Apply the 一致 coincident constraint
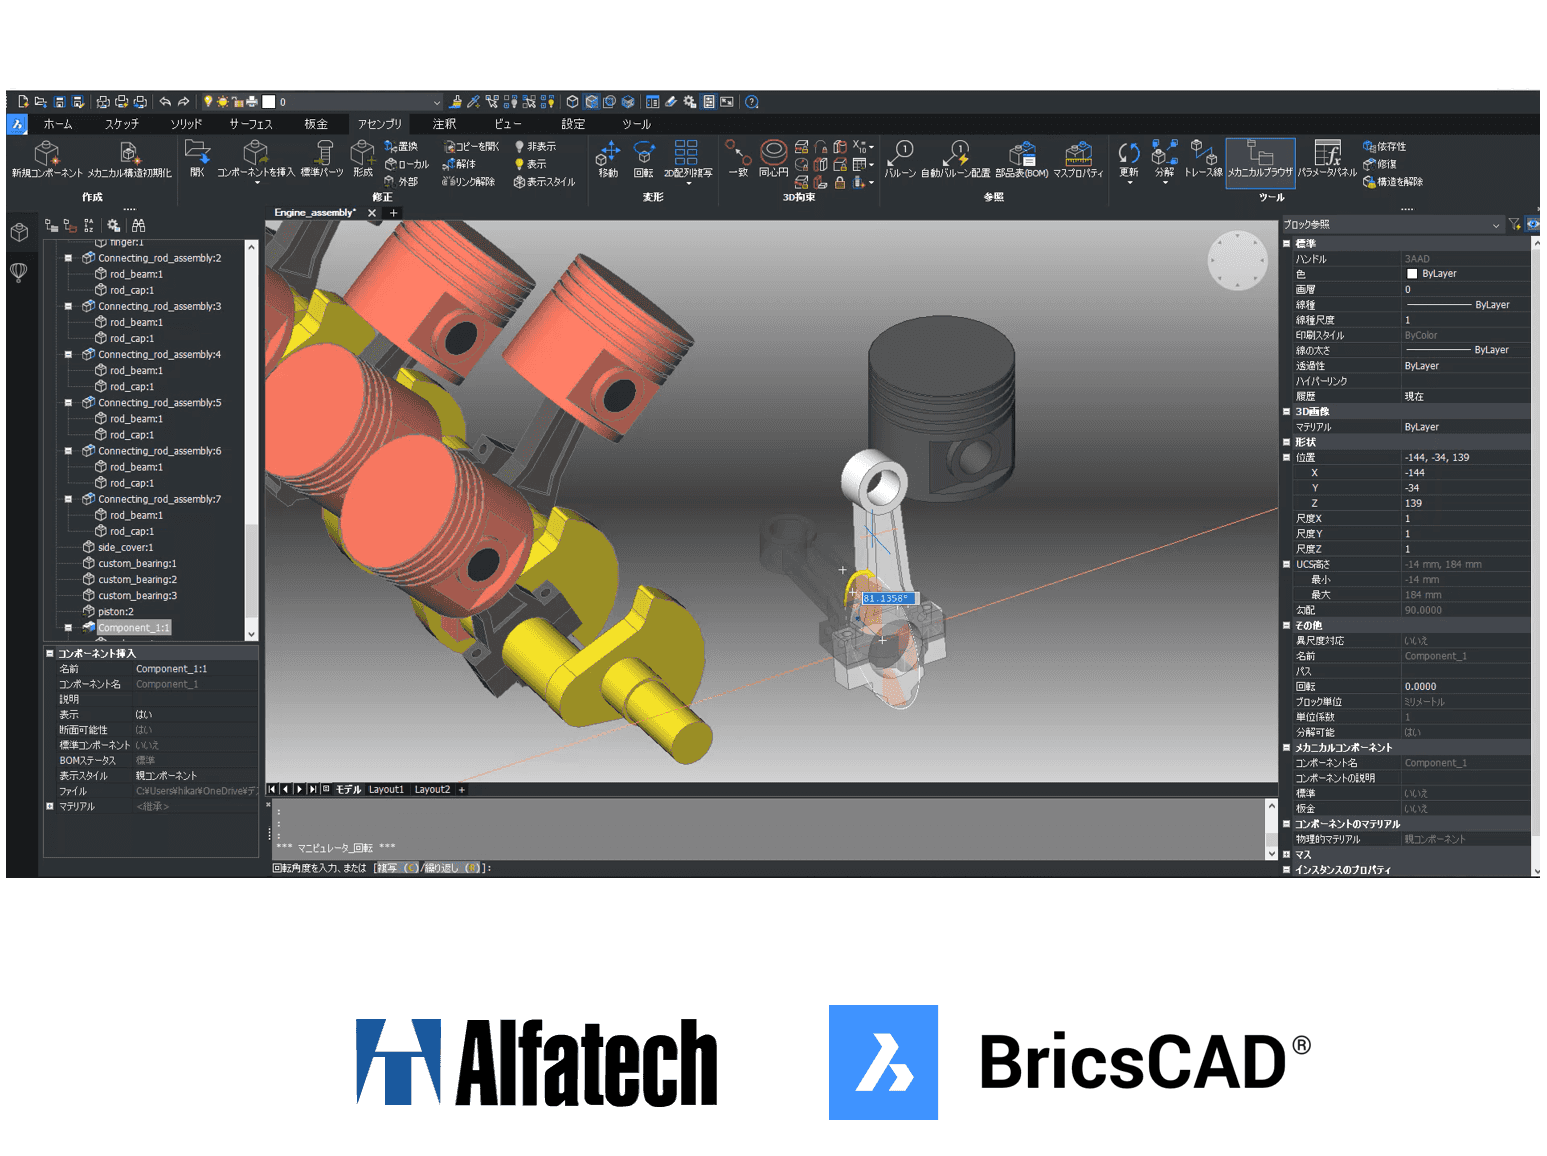Image resolution: width=1547 pixels, height=1156 pixels. [x=738, y=158]
